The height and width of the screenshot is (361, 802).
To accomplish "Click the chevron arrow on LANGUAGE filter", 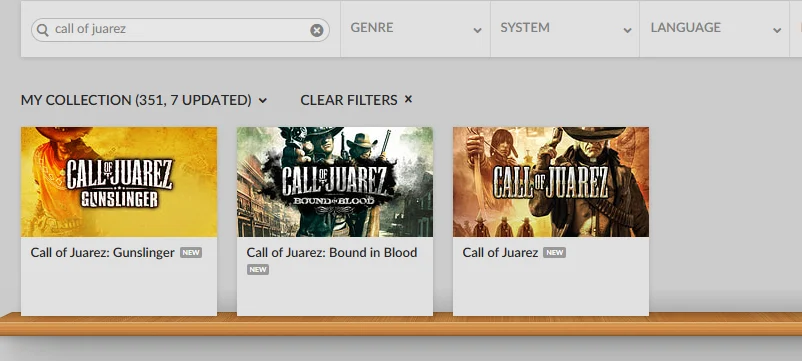I will pos(777,30).
